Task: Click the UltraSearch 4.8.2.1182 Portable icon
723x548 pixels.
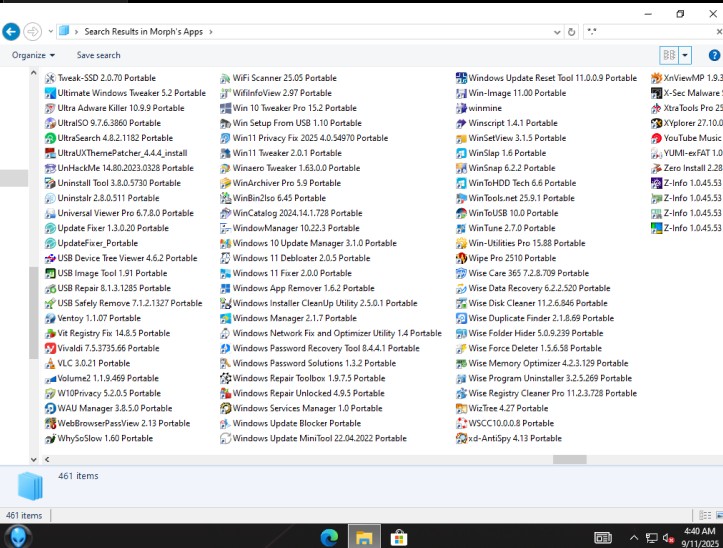Action: pyautogui.click(x=50, y=138)
